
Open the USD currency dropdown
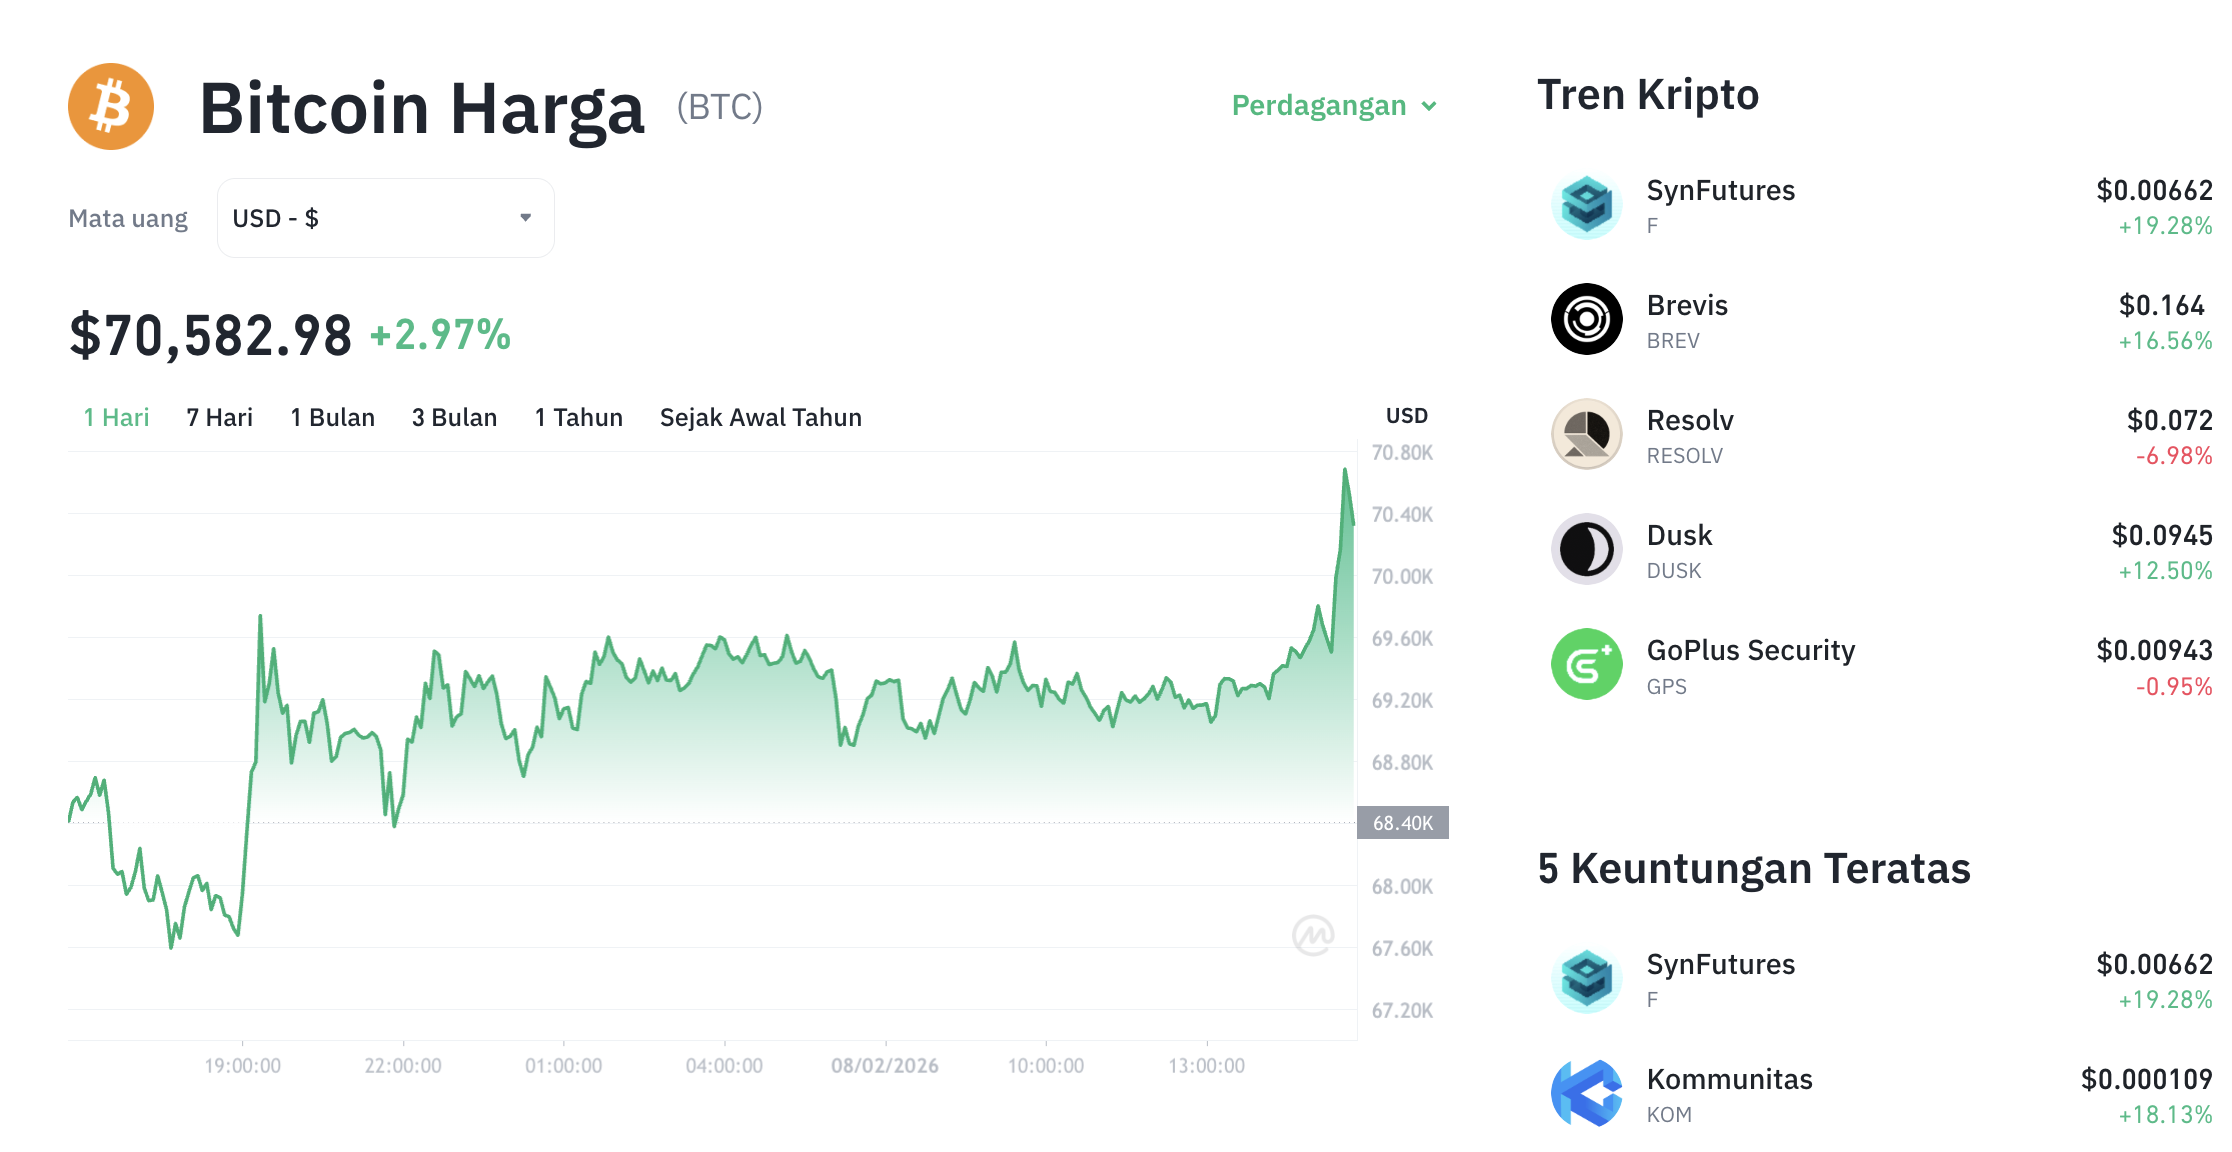[385, 217]
